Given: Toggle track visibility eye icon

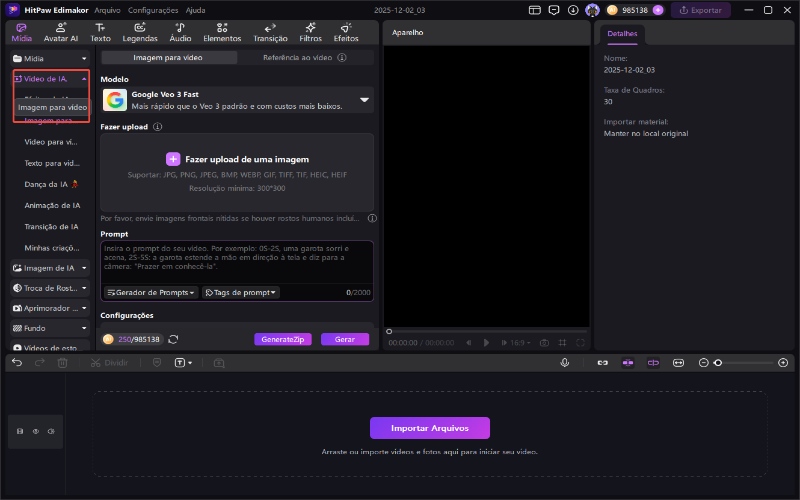Looking at the screenshot, I should click(35, 431).
